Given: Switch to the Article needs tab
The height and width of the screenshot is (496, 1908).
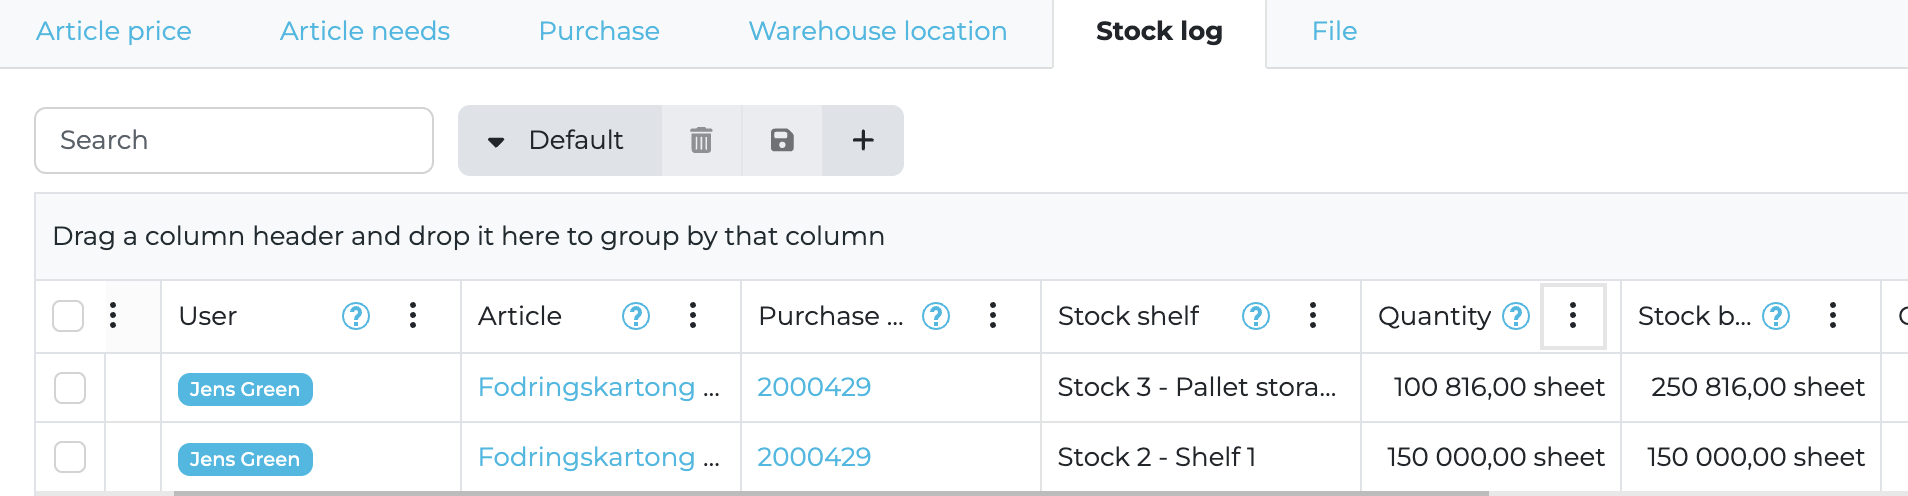Looking at the screenshot, I should (365, 32).
